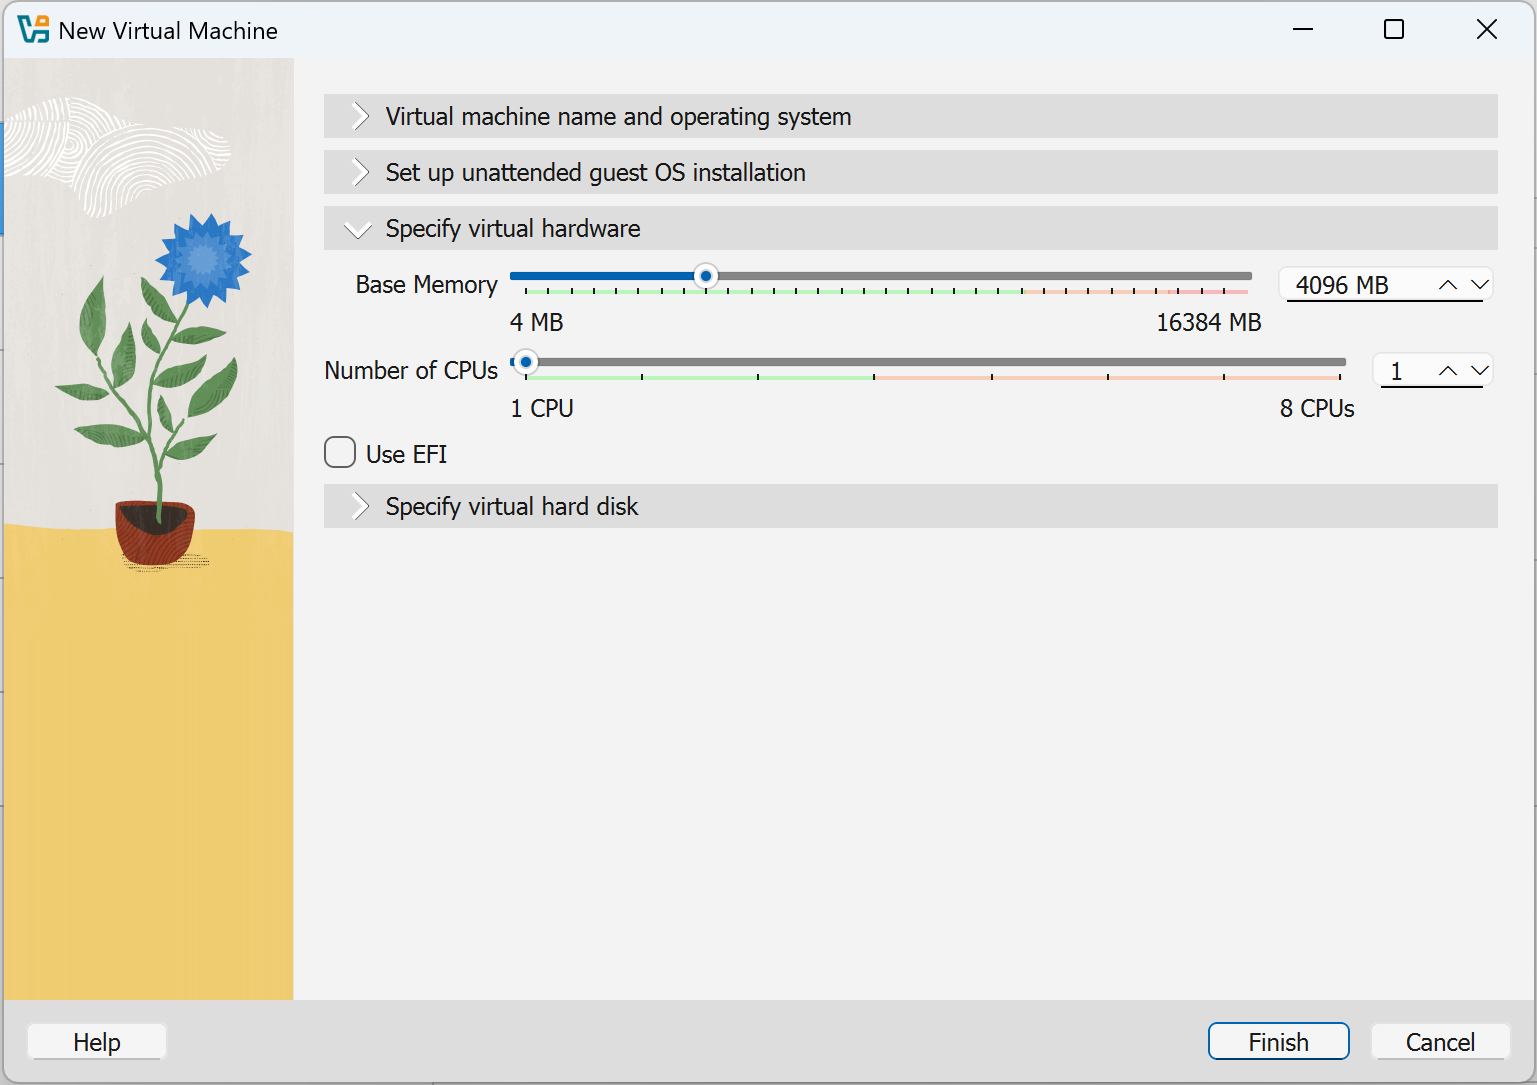Expand Set up unattended guest OS installation
The height and width of the screenshot is (1085, 1537).
(910, 172)
